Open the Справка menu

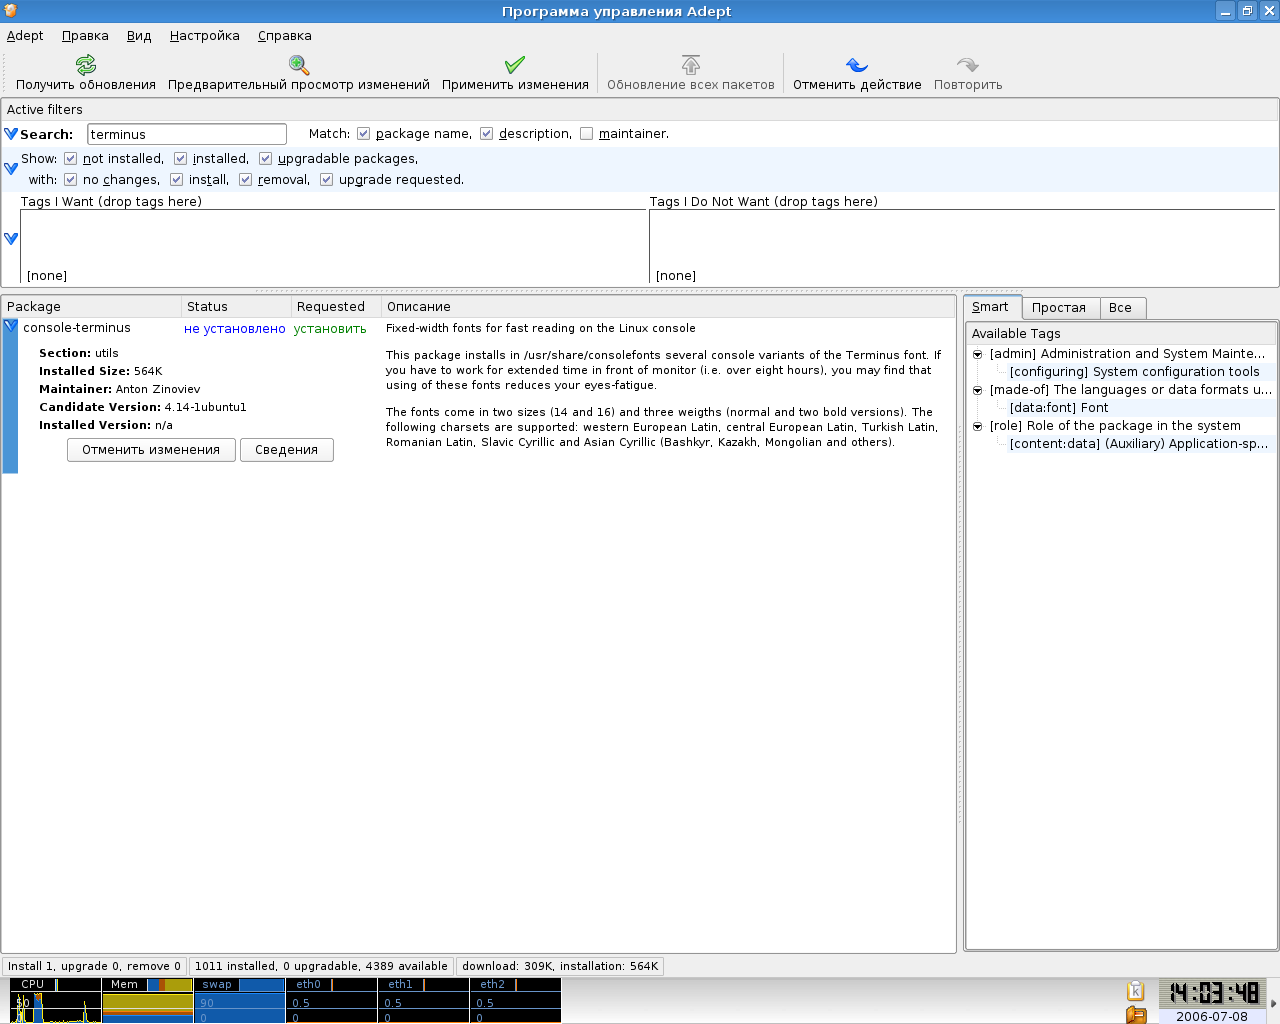285,36
